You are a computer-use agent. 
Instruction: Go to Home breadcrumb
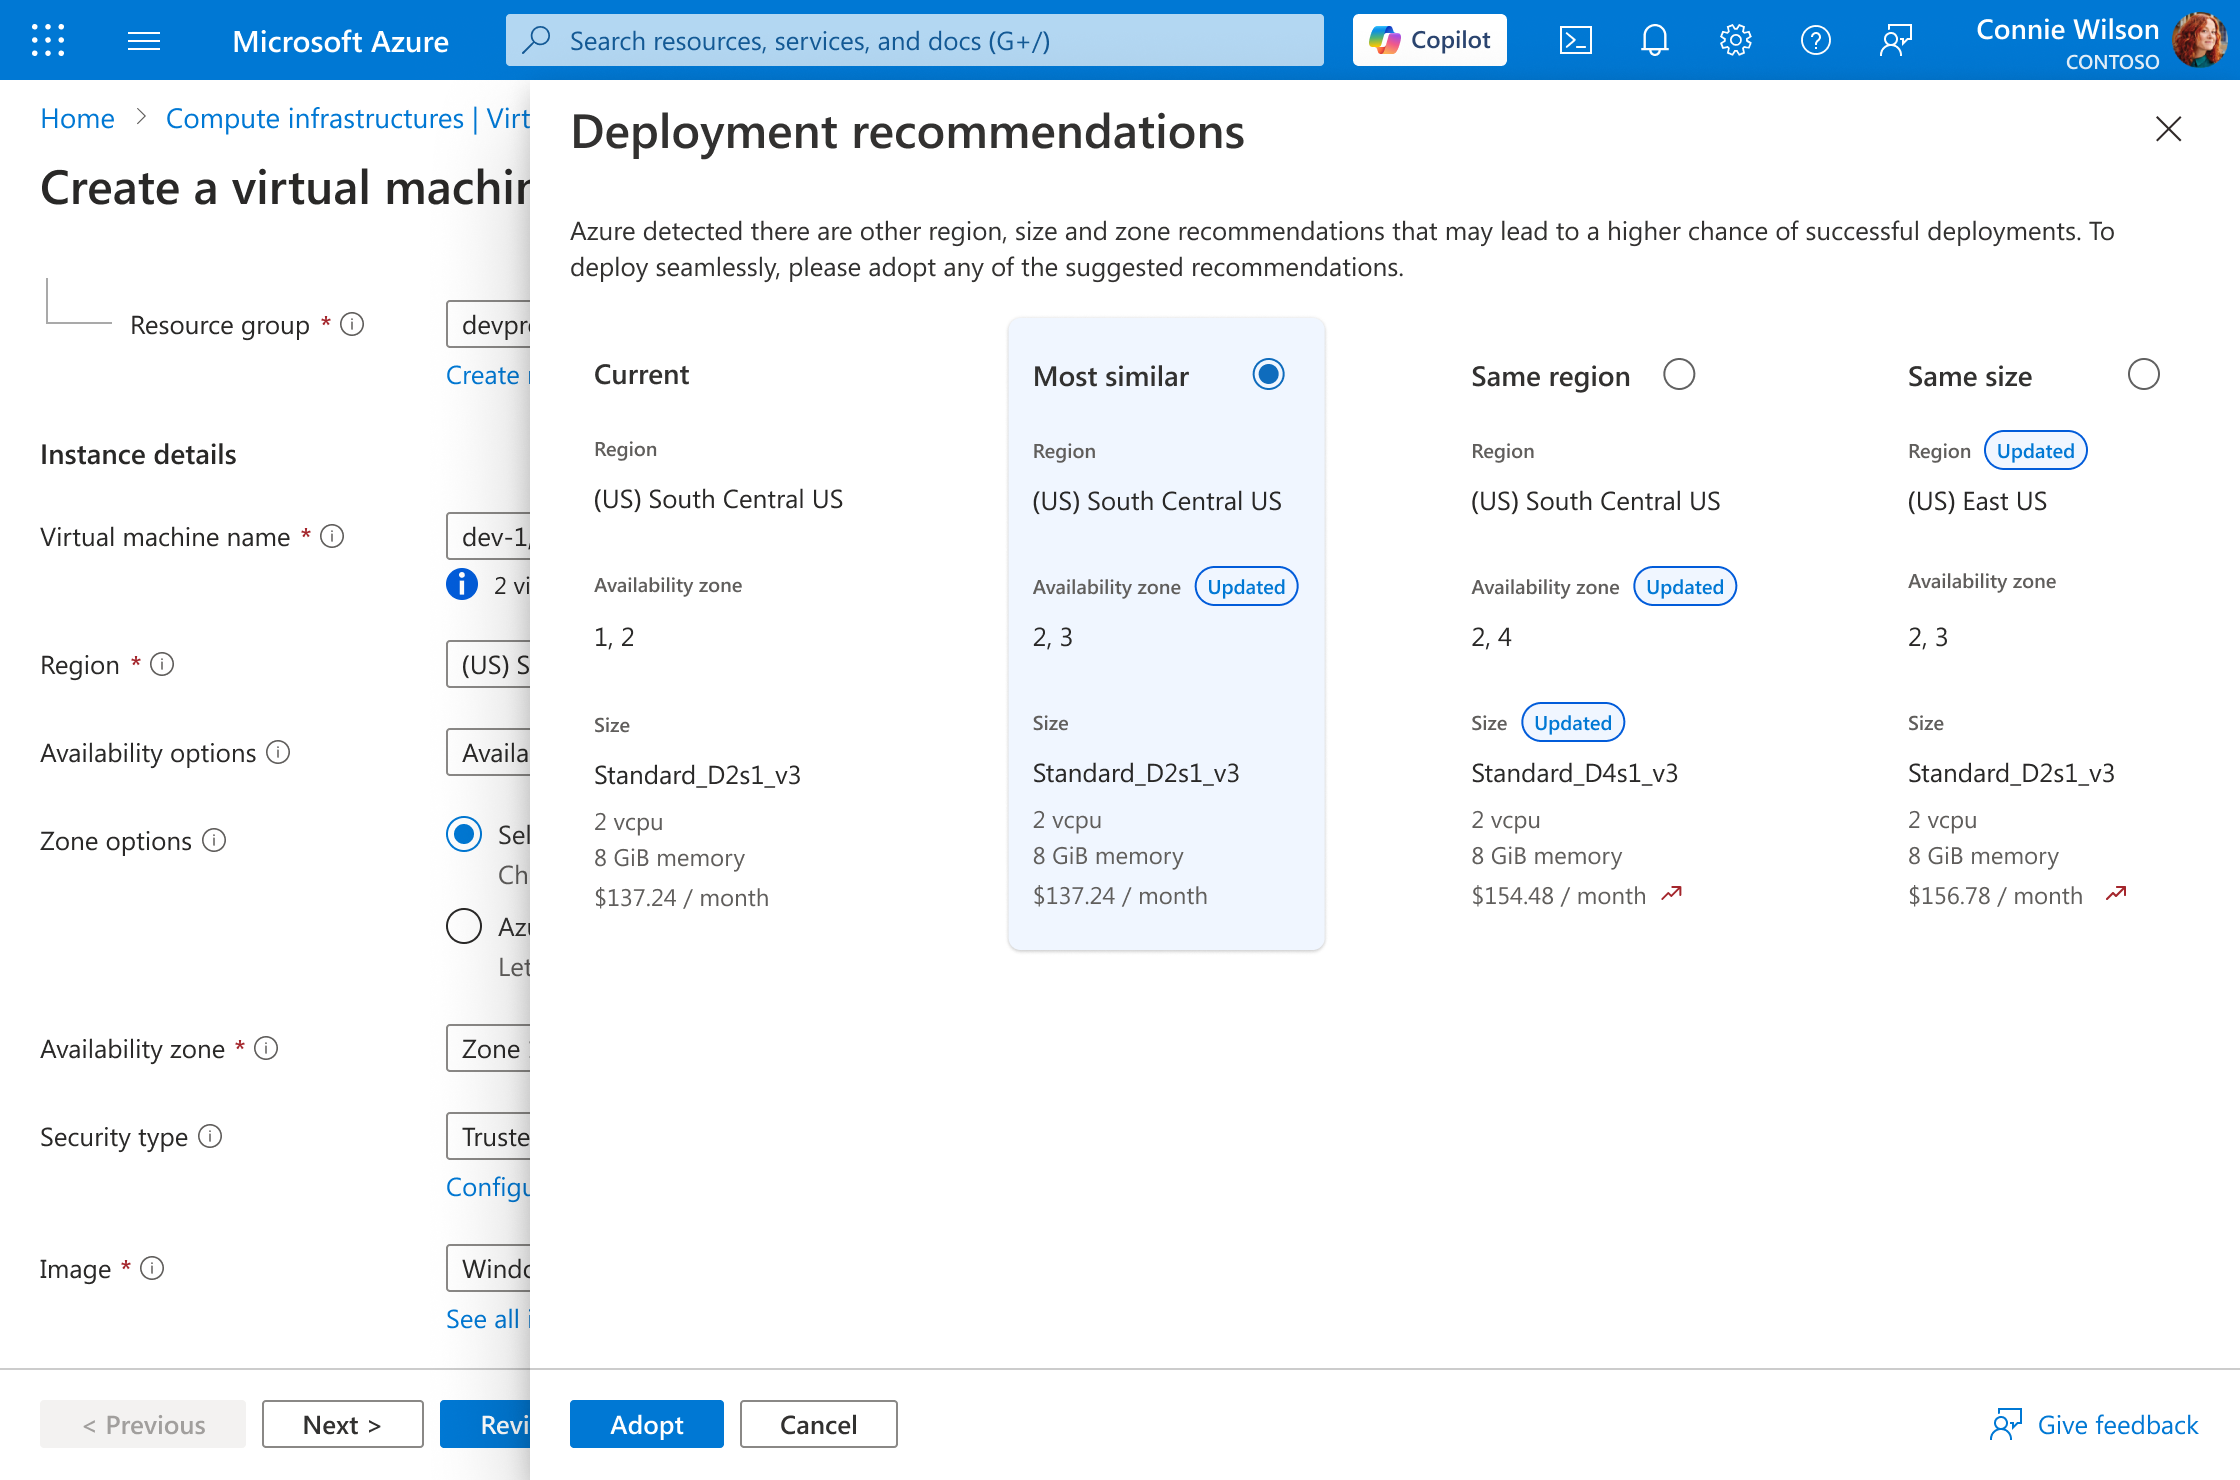click(x=77, y=119)
